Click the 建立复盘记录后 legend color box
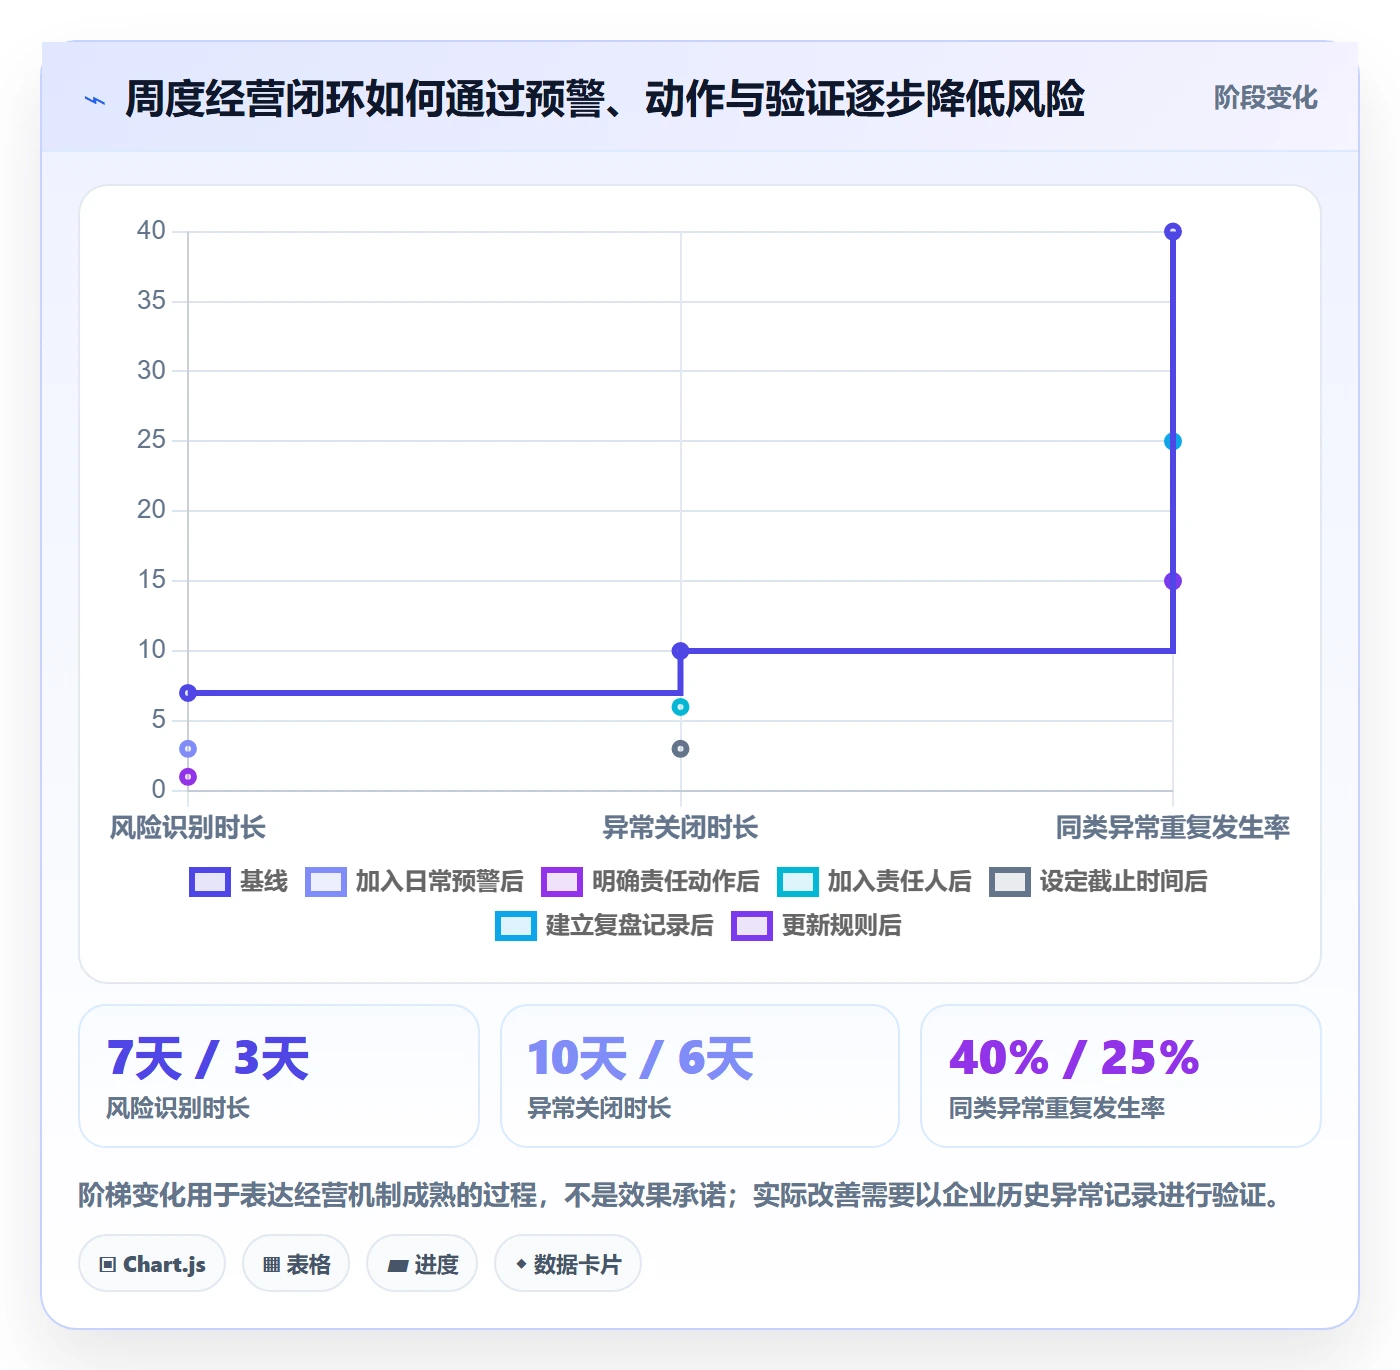Screen dimensions: 1400x1370 [516, 926]
